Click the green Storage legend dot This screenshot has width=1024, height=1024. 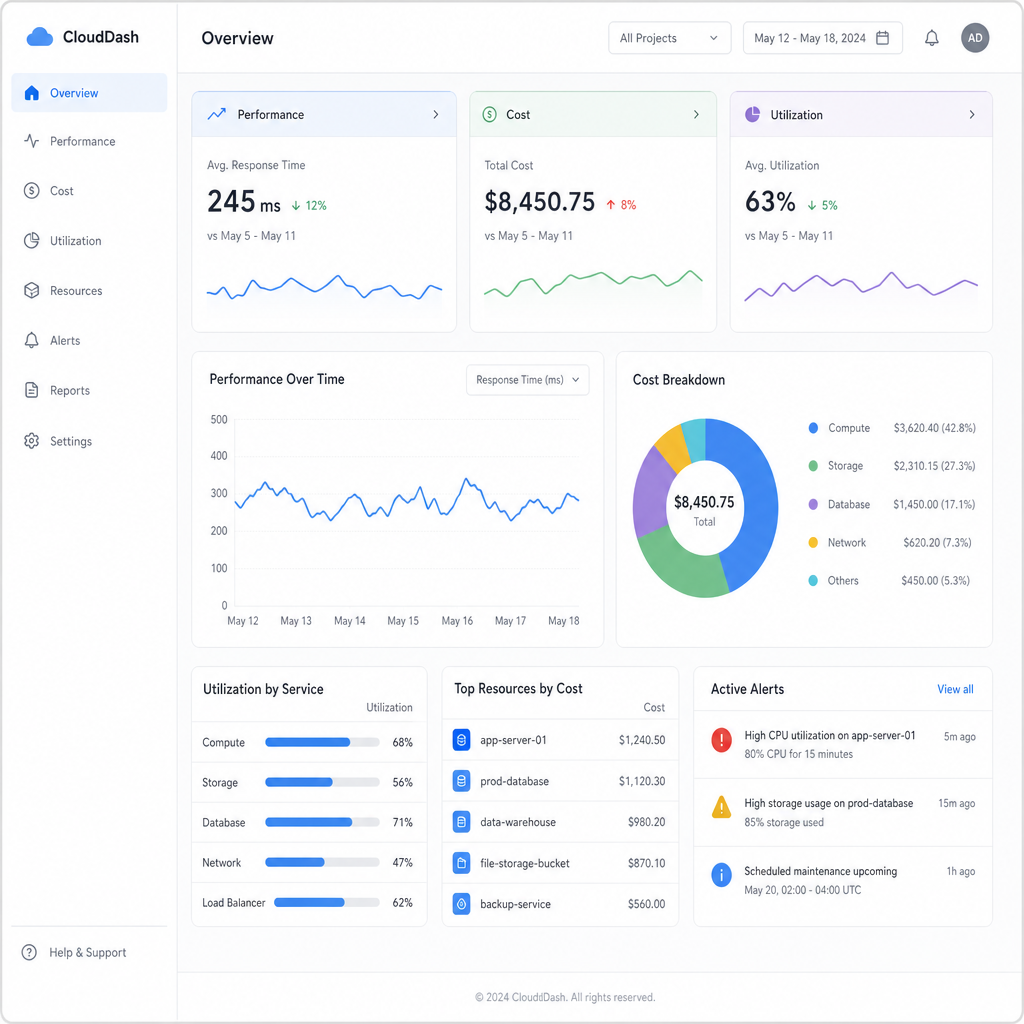tap(813, 466)
